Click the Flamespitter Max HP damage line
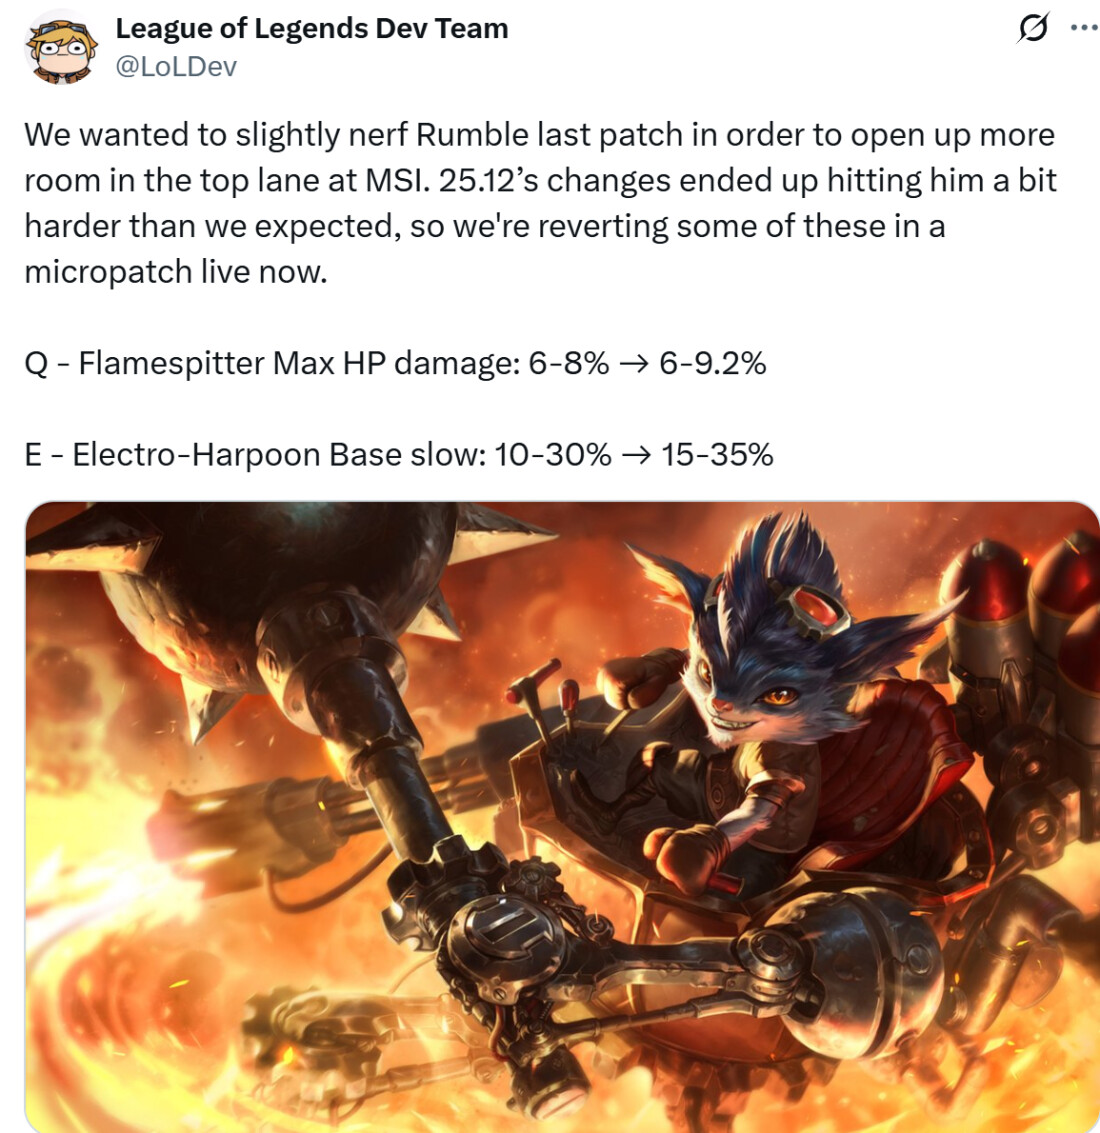 click(x=395, y=363)
